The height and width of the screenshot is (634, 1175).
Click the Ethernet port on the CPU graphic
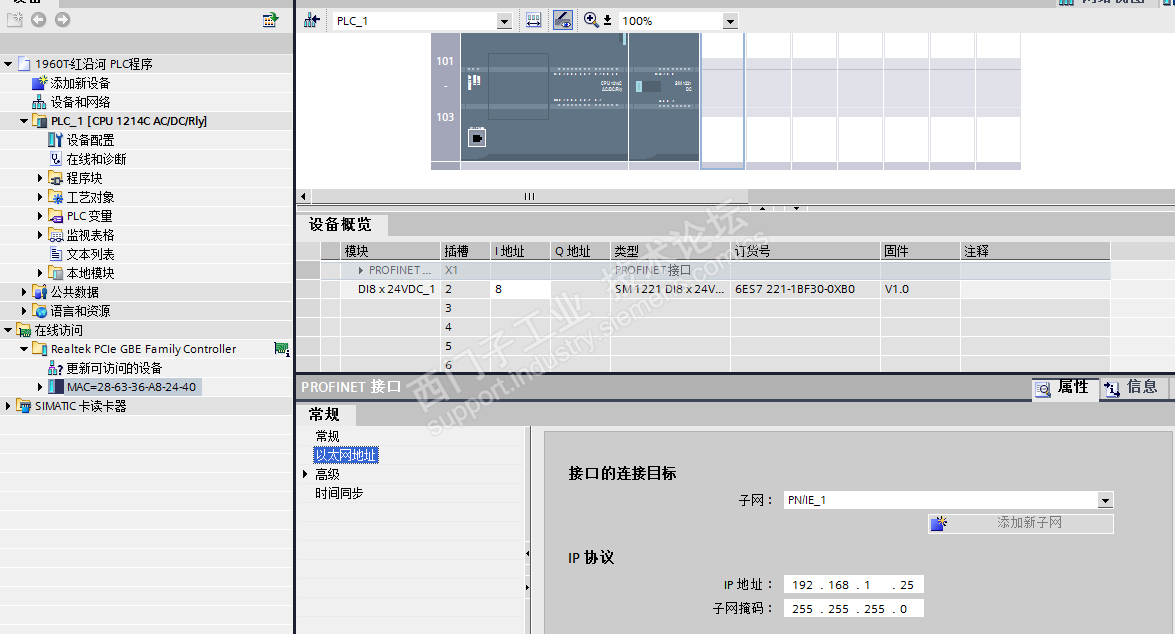point(477,138)
